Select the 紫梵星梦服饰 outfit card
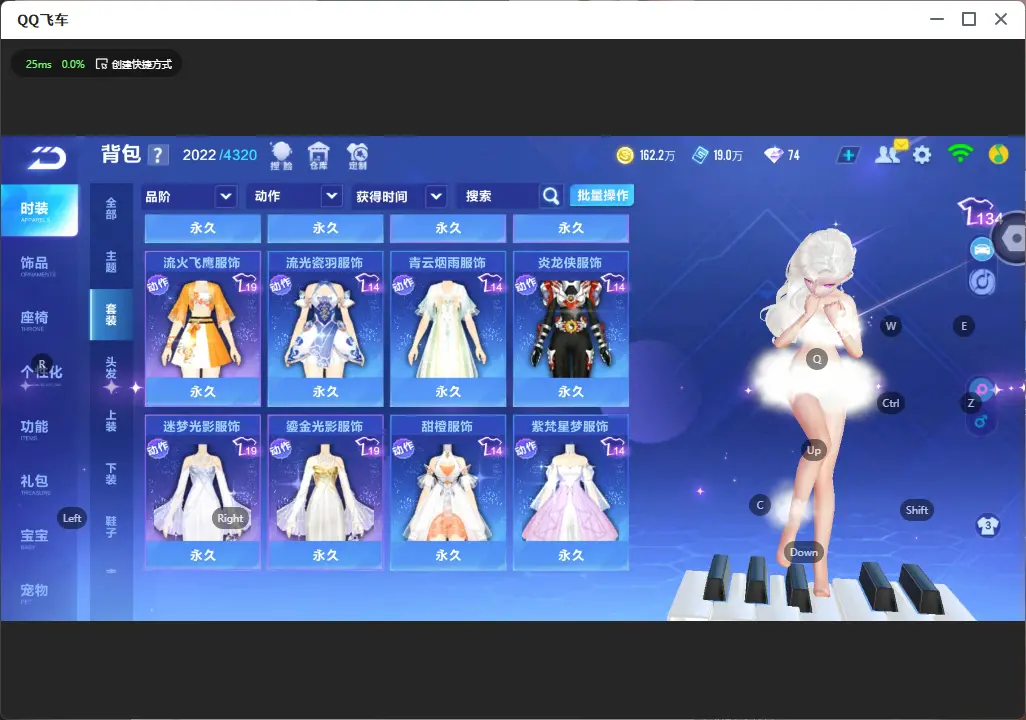The height and width of the screenshot is (720, 1026). (x=571, y=492)
